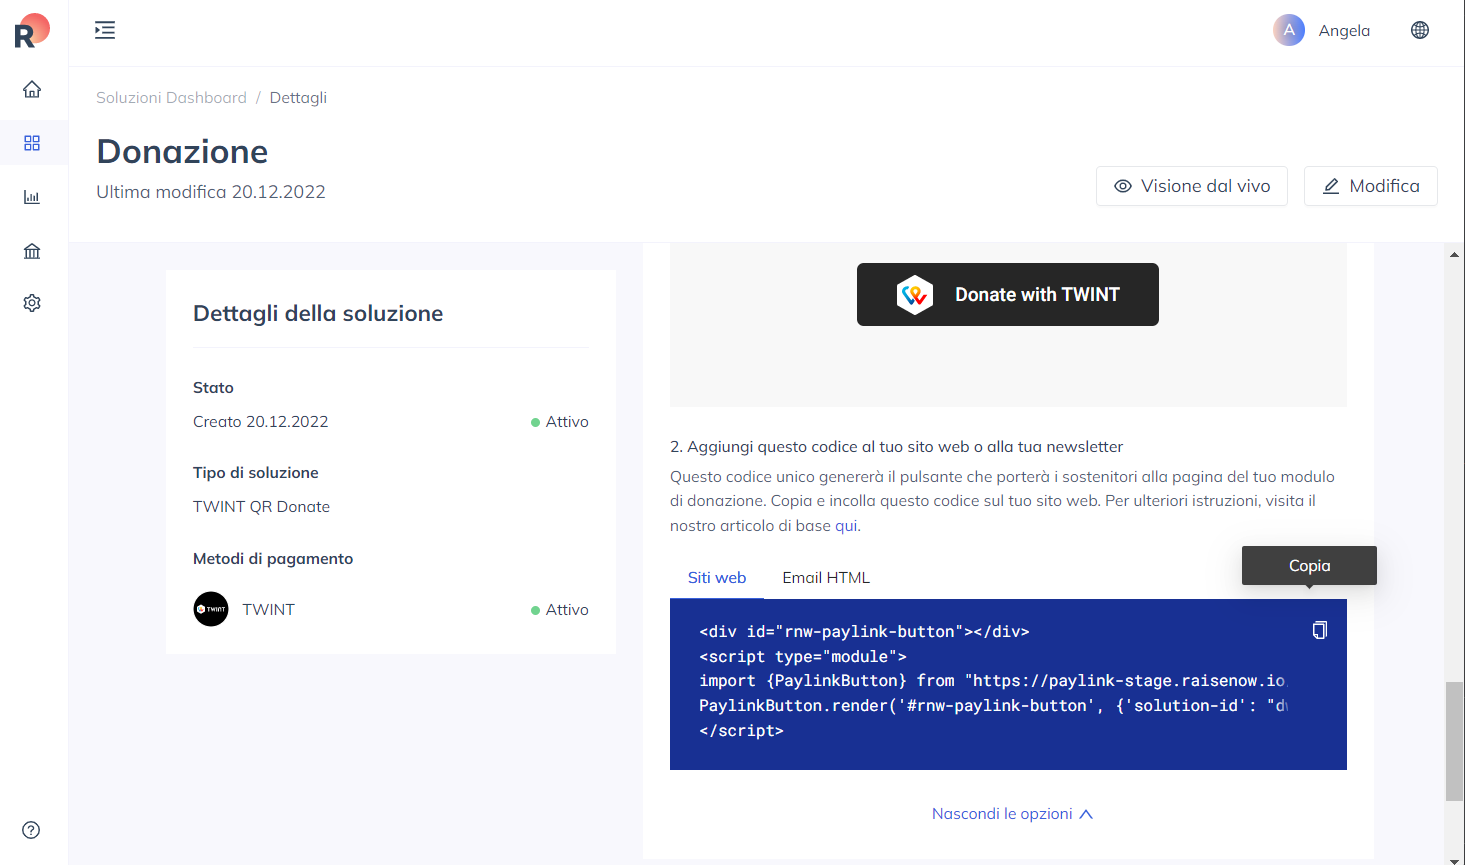The height and width of the screenshot is (865, 1465).
Task: Switch to the Siti web tab
Action: 717,577
